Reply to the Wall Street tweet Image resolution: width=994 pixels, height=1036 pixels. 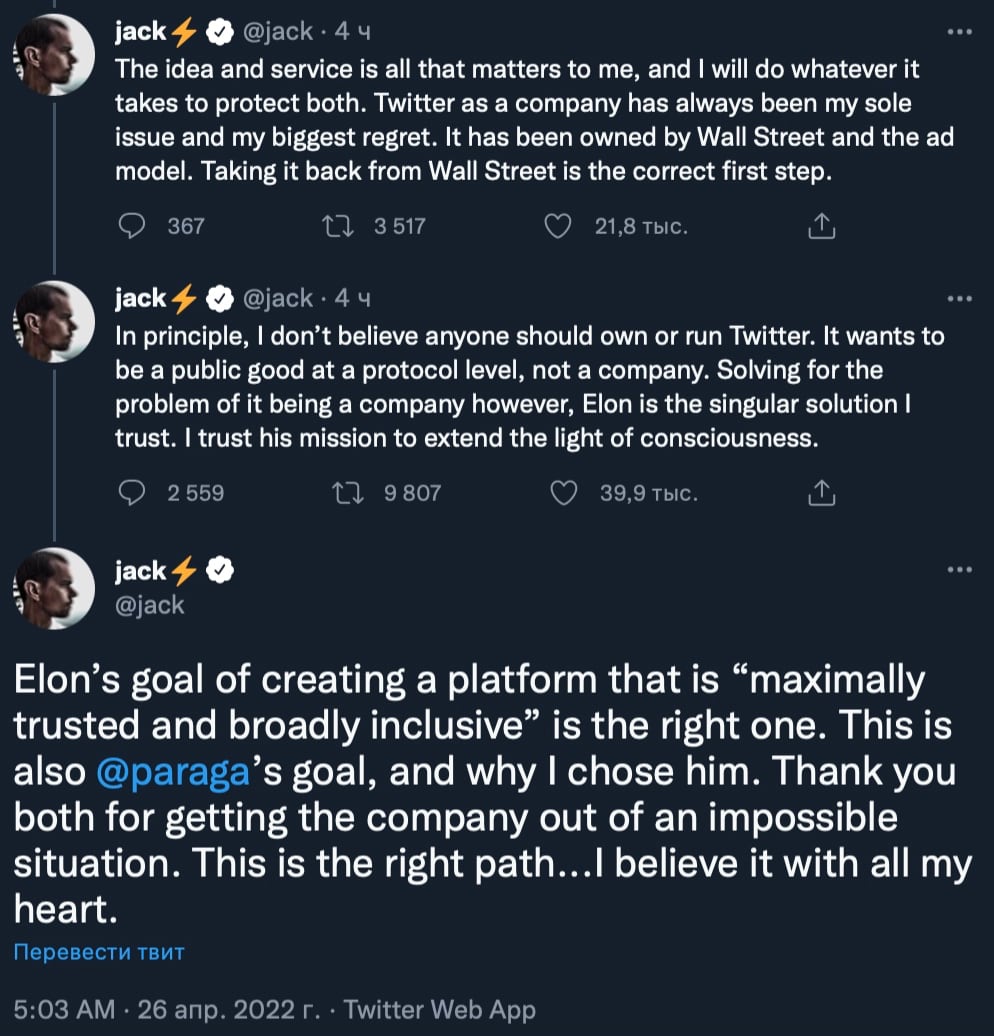pos(133,227)
